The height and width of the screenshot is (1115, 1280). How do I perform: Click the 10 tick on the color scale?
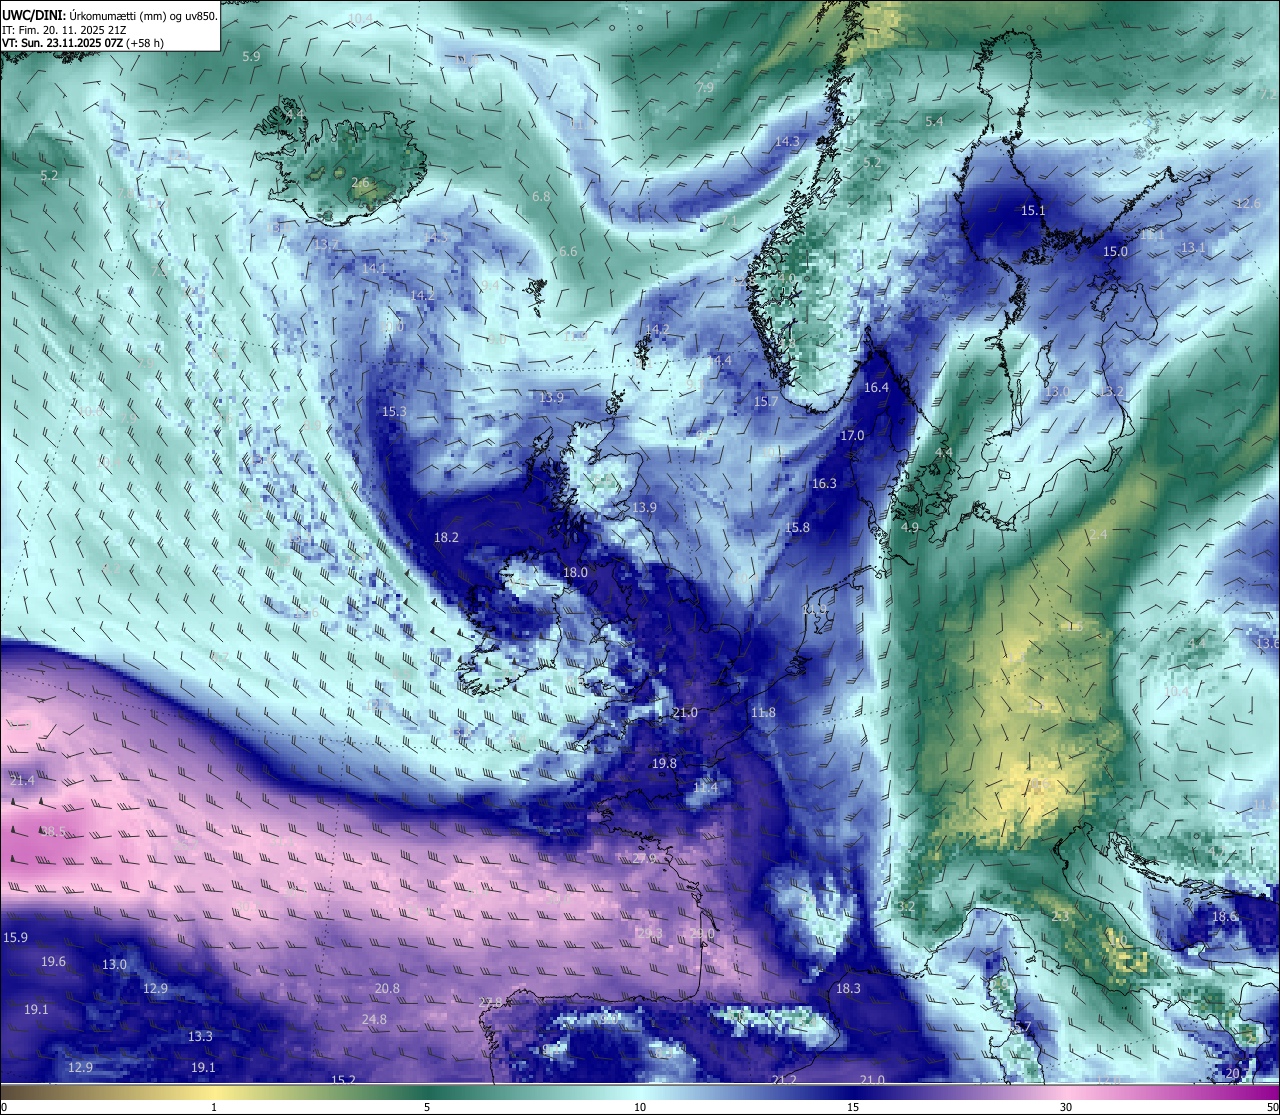640,1107
